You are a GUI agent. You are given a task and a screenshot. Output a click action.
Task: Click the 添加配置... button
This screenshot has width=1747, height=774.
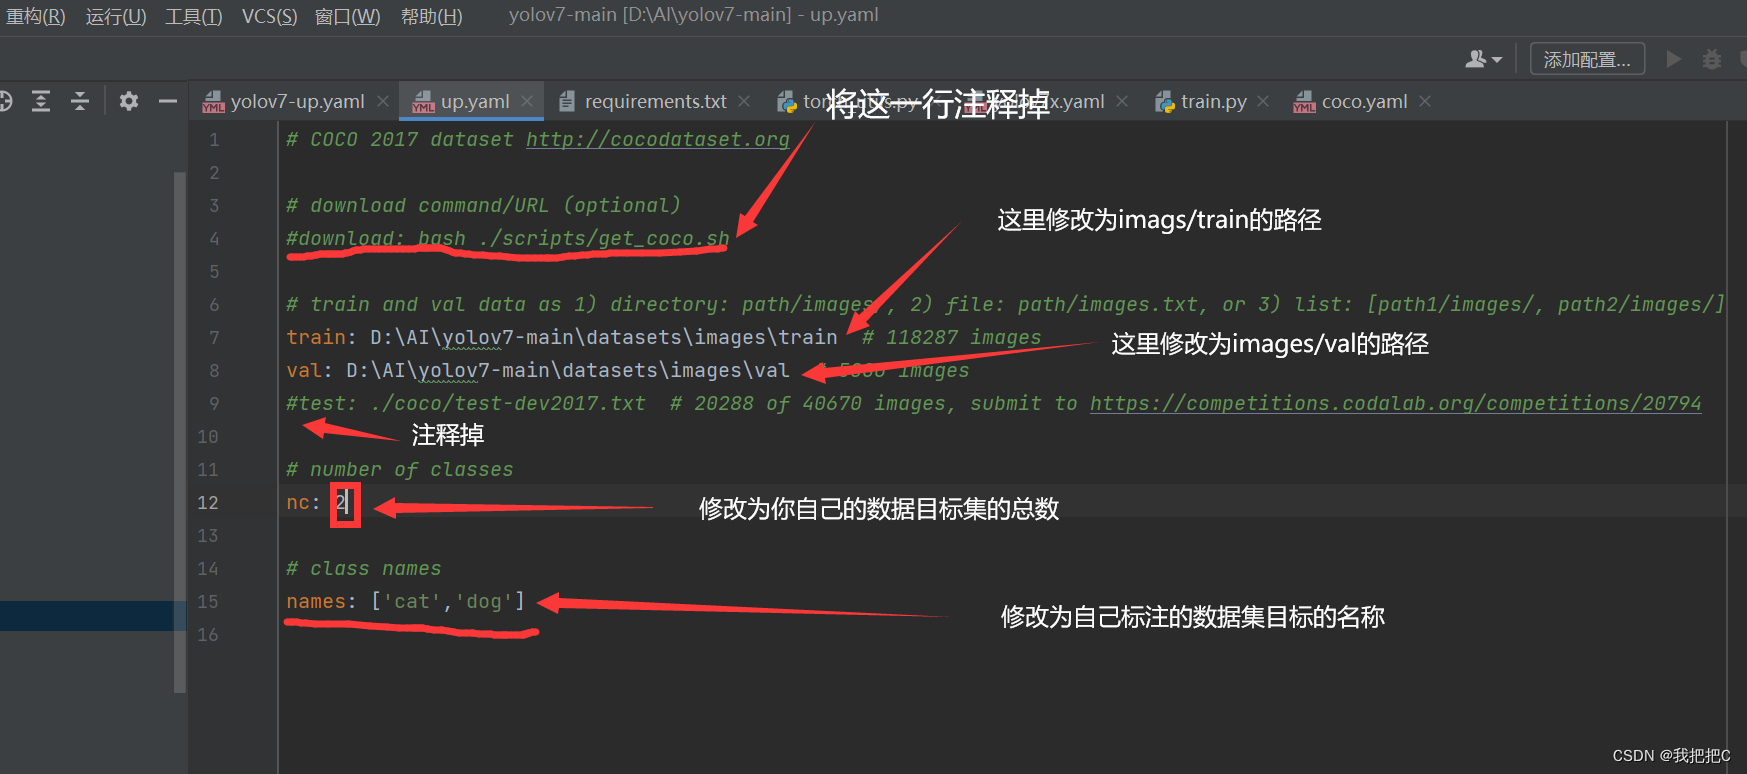pyautogui.click(x=1587, y=59)
